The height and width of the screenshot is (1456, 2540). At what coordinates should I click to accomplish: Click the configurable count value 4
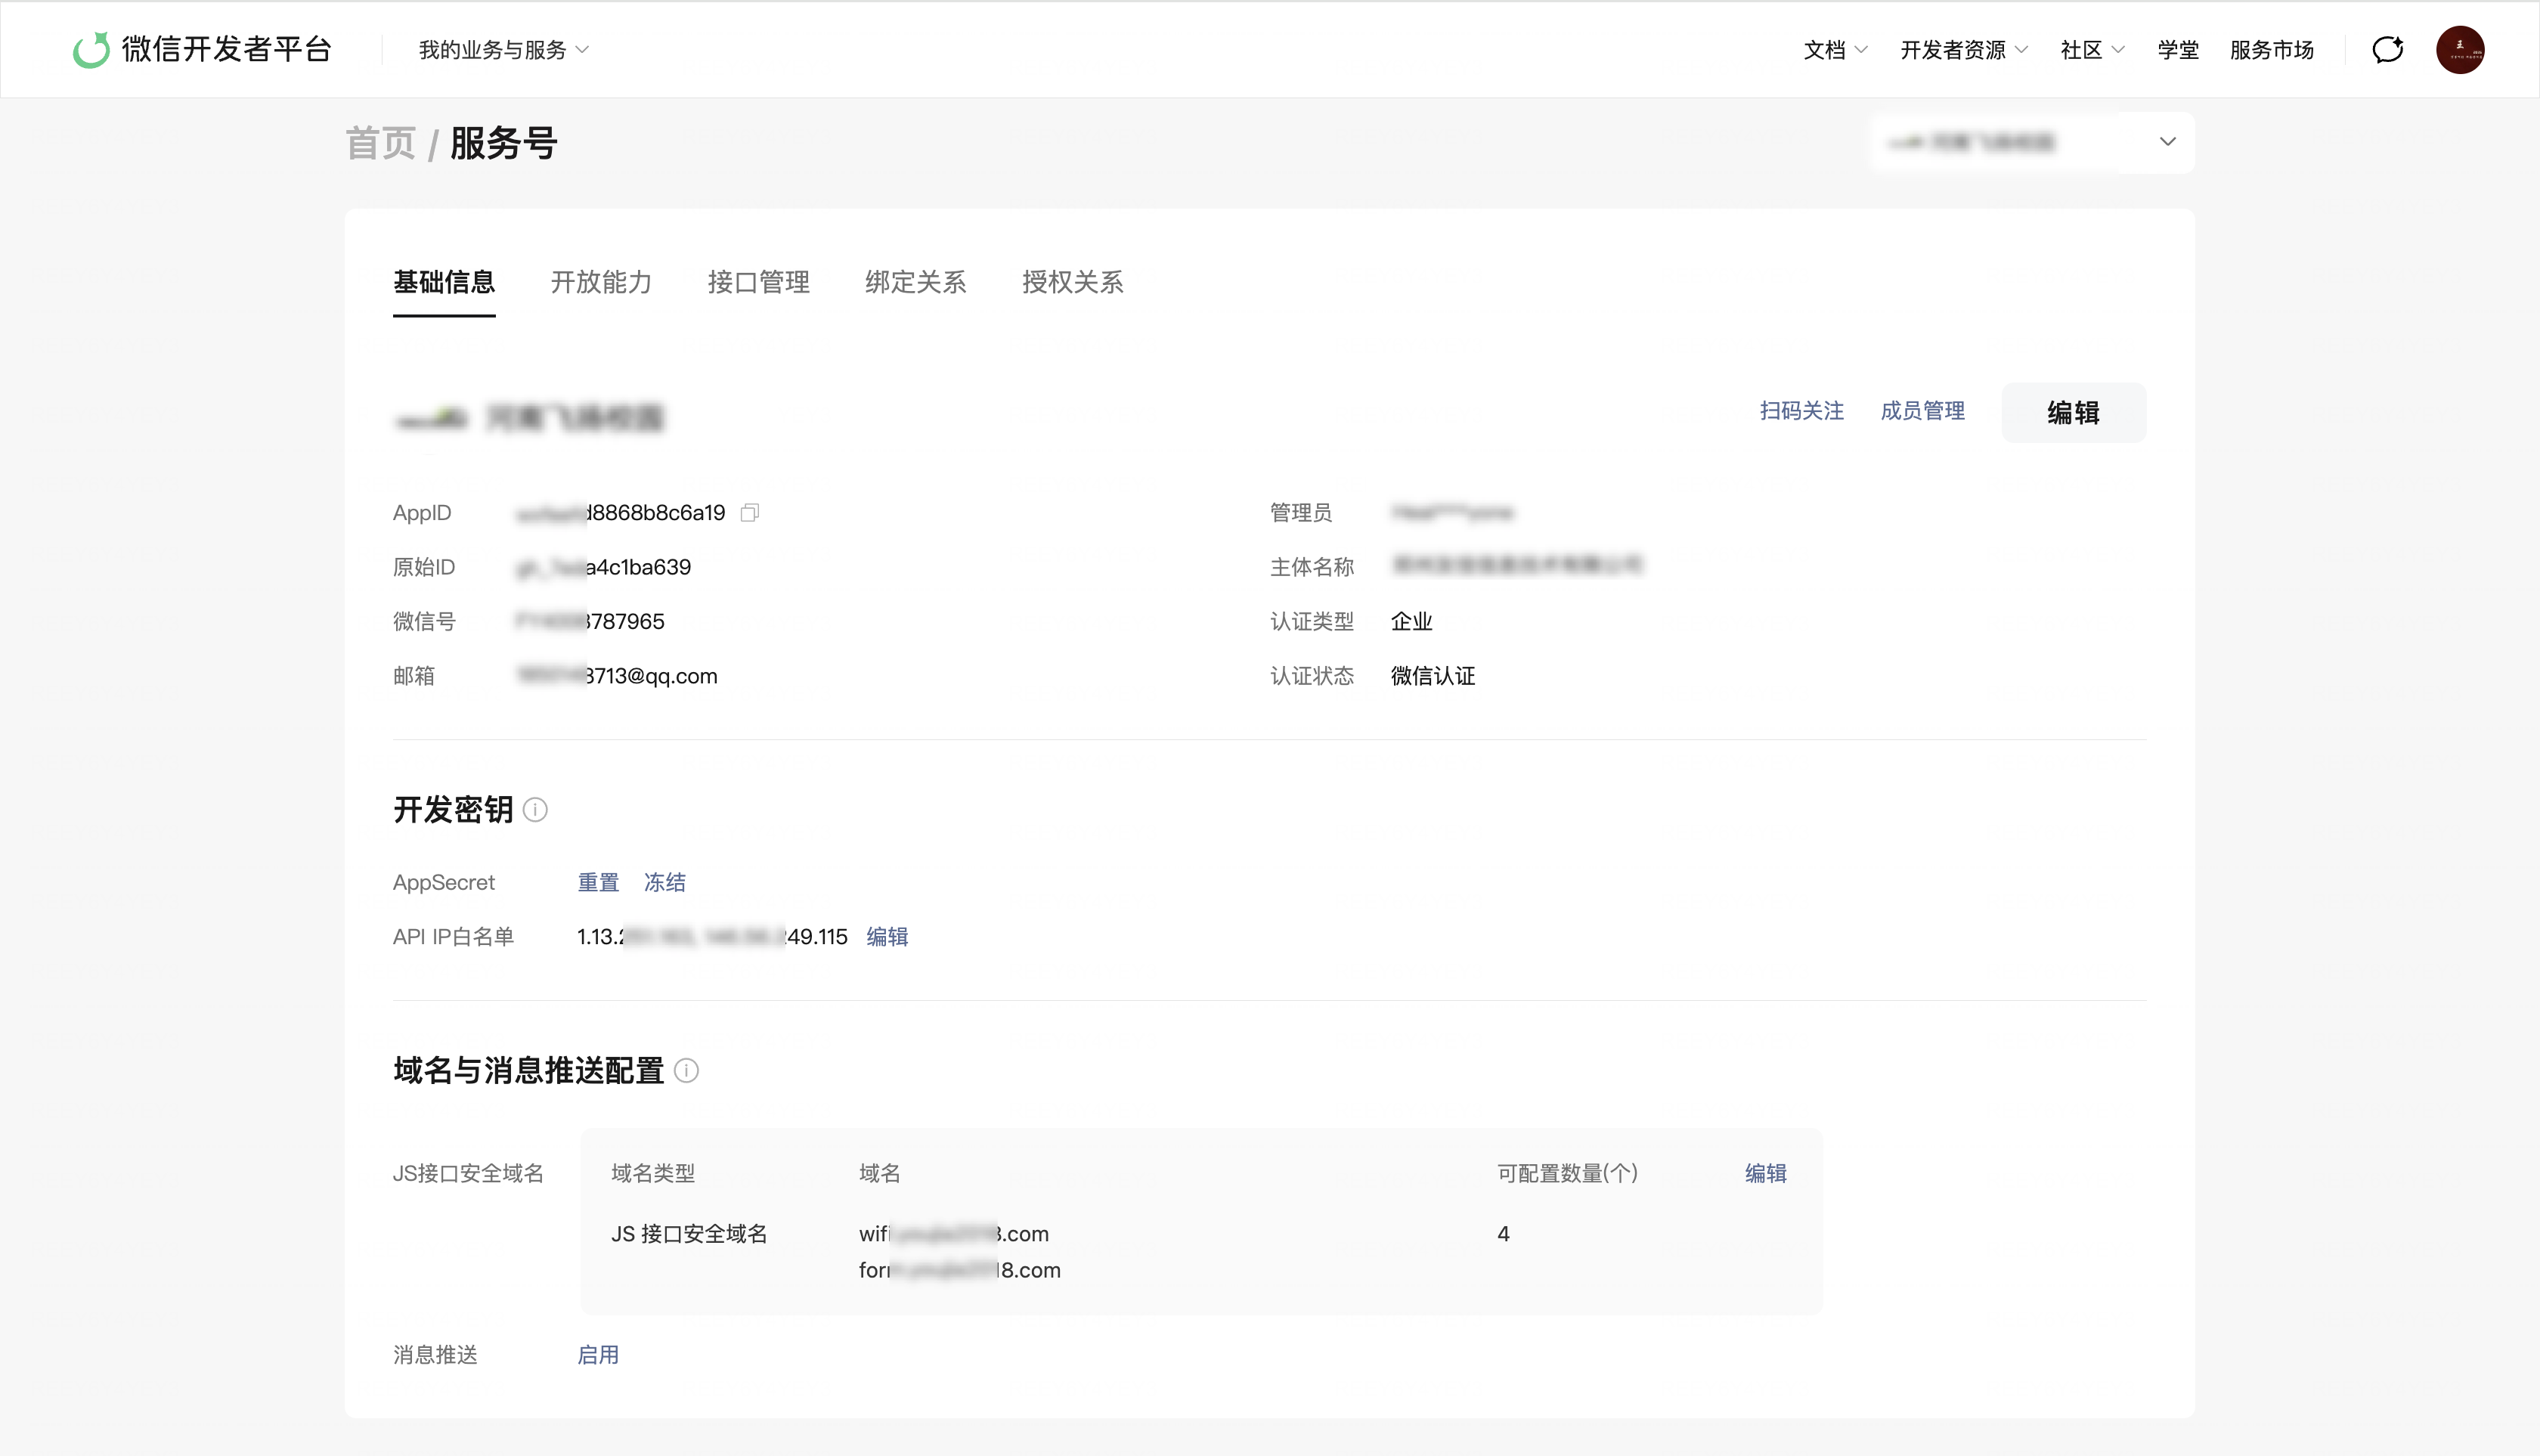(1503, 1235)
